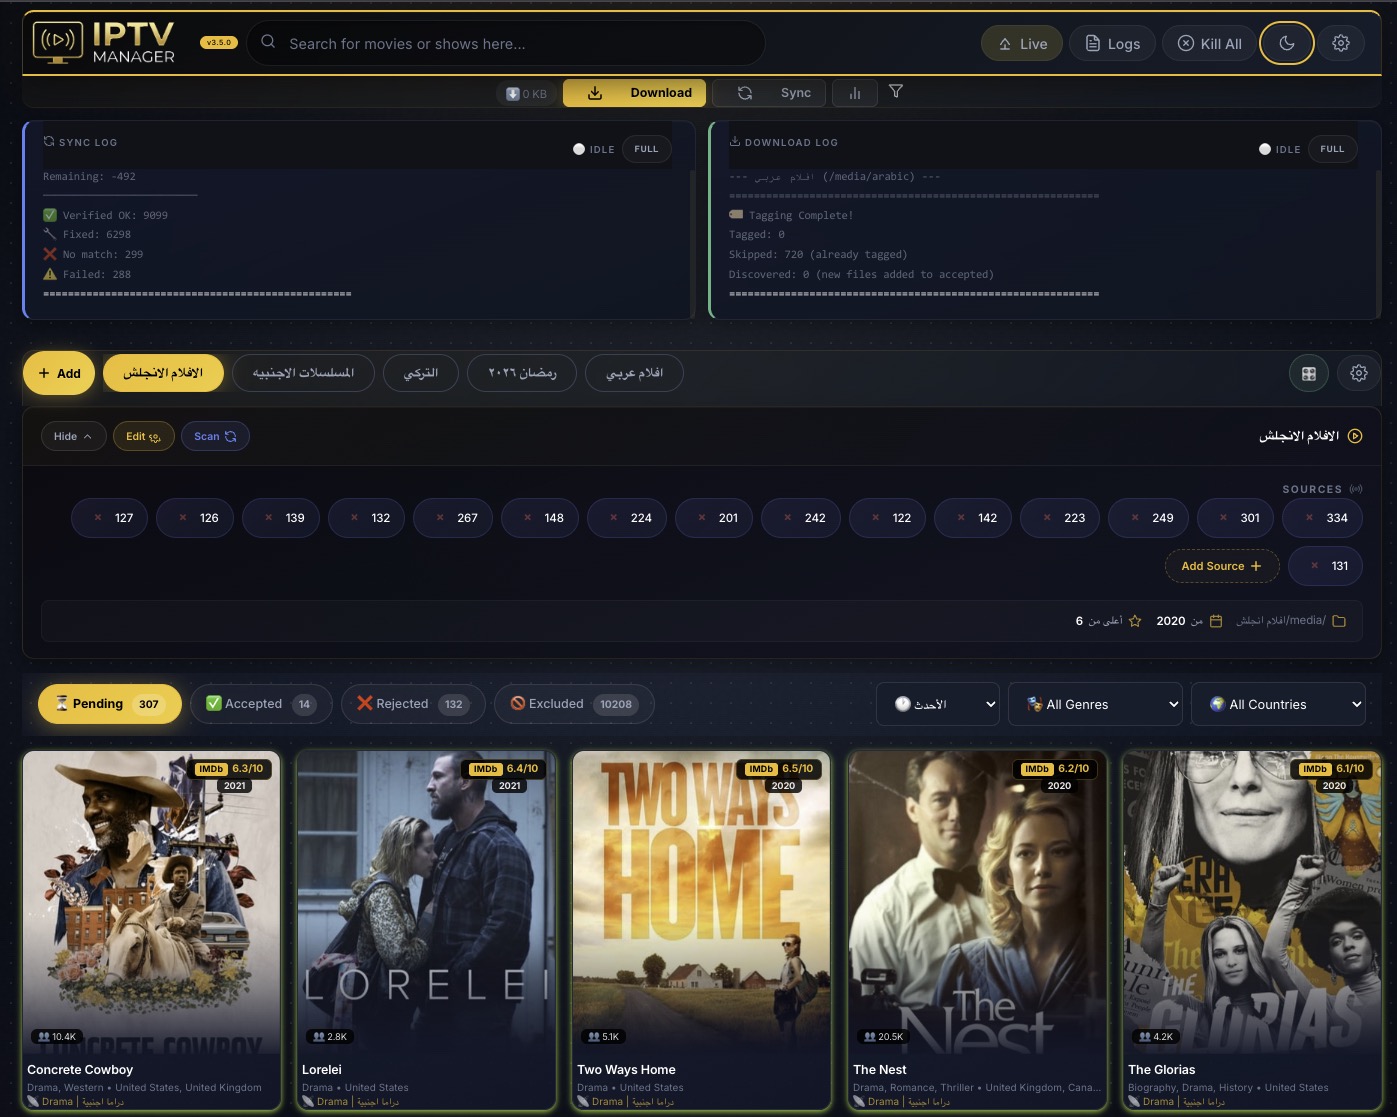Click the yellow Download button

pos(634,93)
